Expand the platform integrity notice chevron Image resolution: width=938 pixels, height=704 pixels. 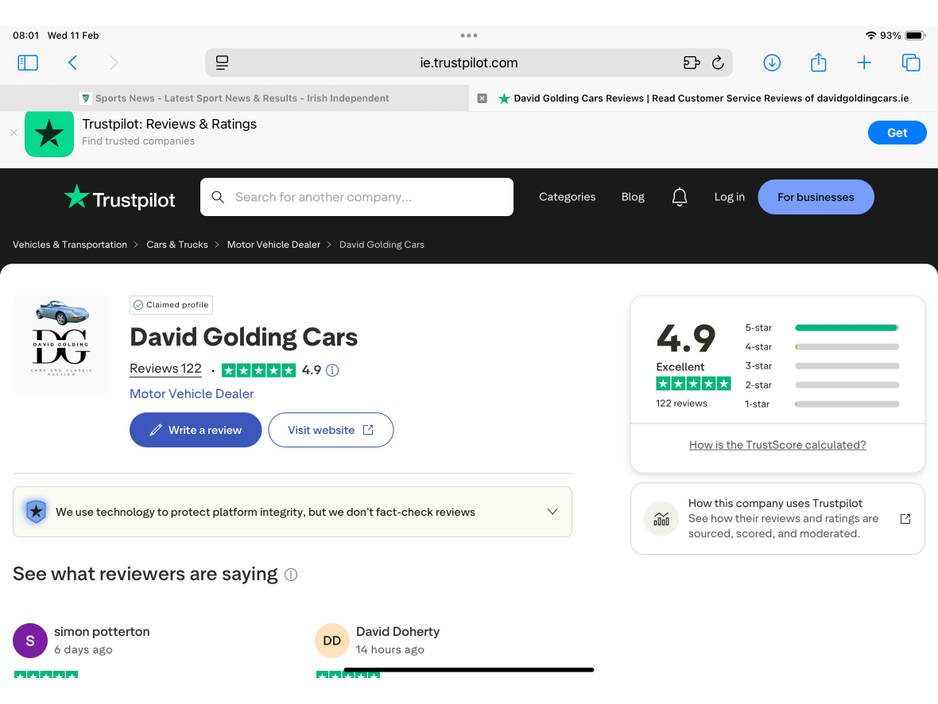click(552, 512)
